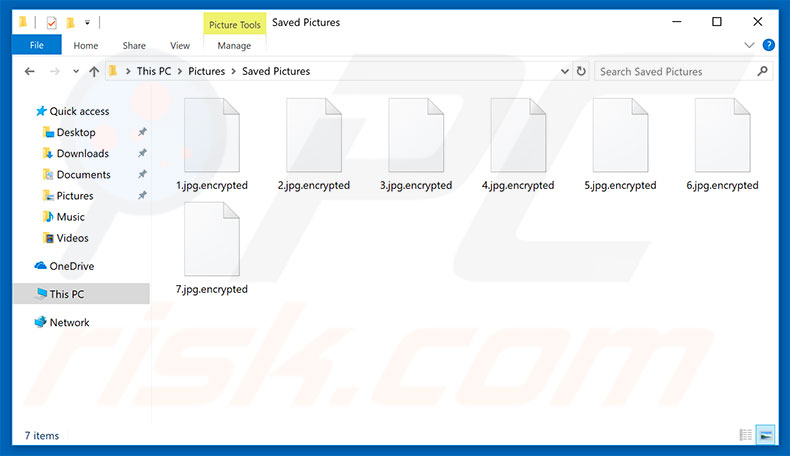Viewport: 790px width, 456px height.
Task: Click the folder icon in title bar
Action: (x=23, y=22)
